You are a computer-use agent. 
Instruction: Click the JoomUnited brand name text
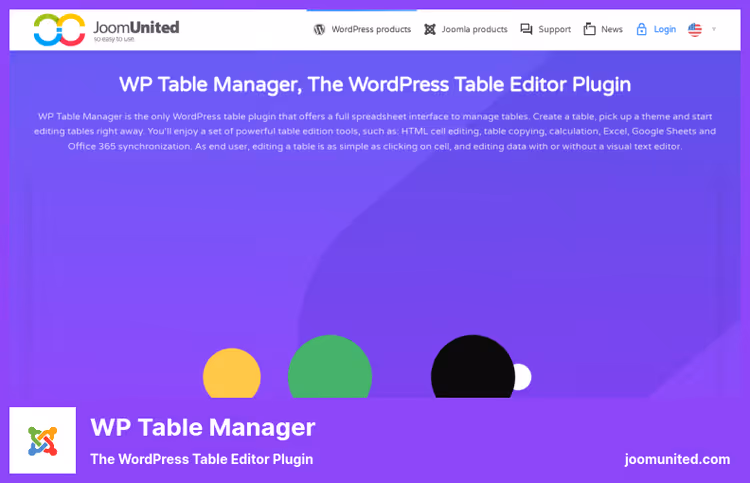point(136,27)
